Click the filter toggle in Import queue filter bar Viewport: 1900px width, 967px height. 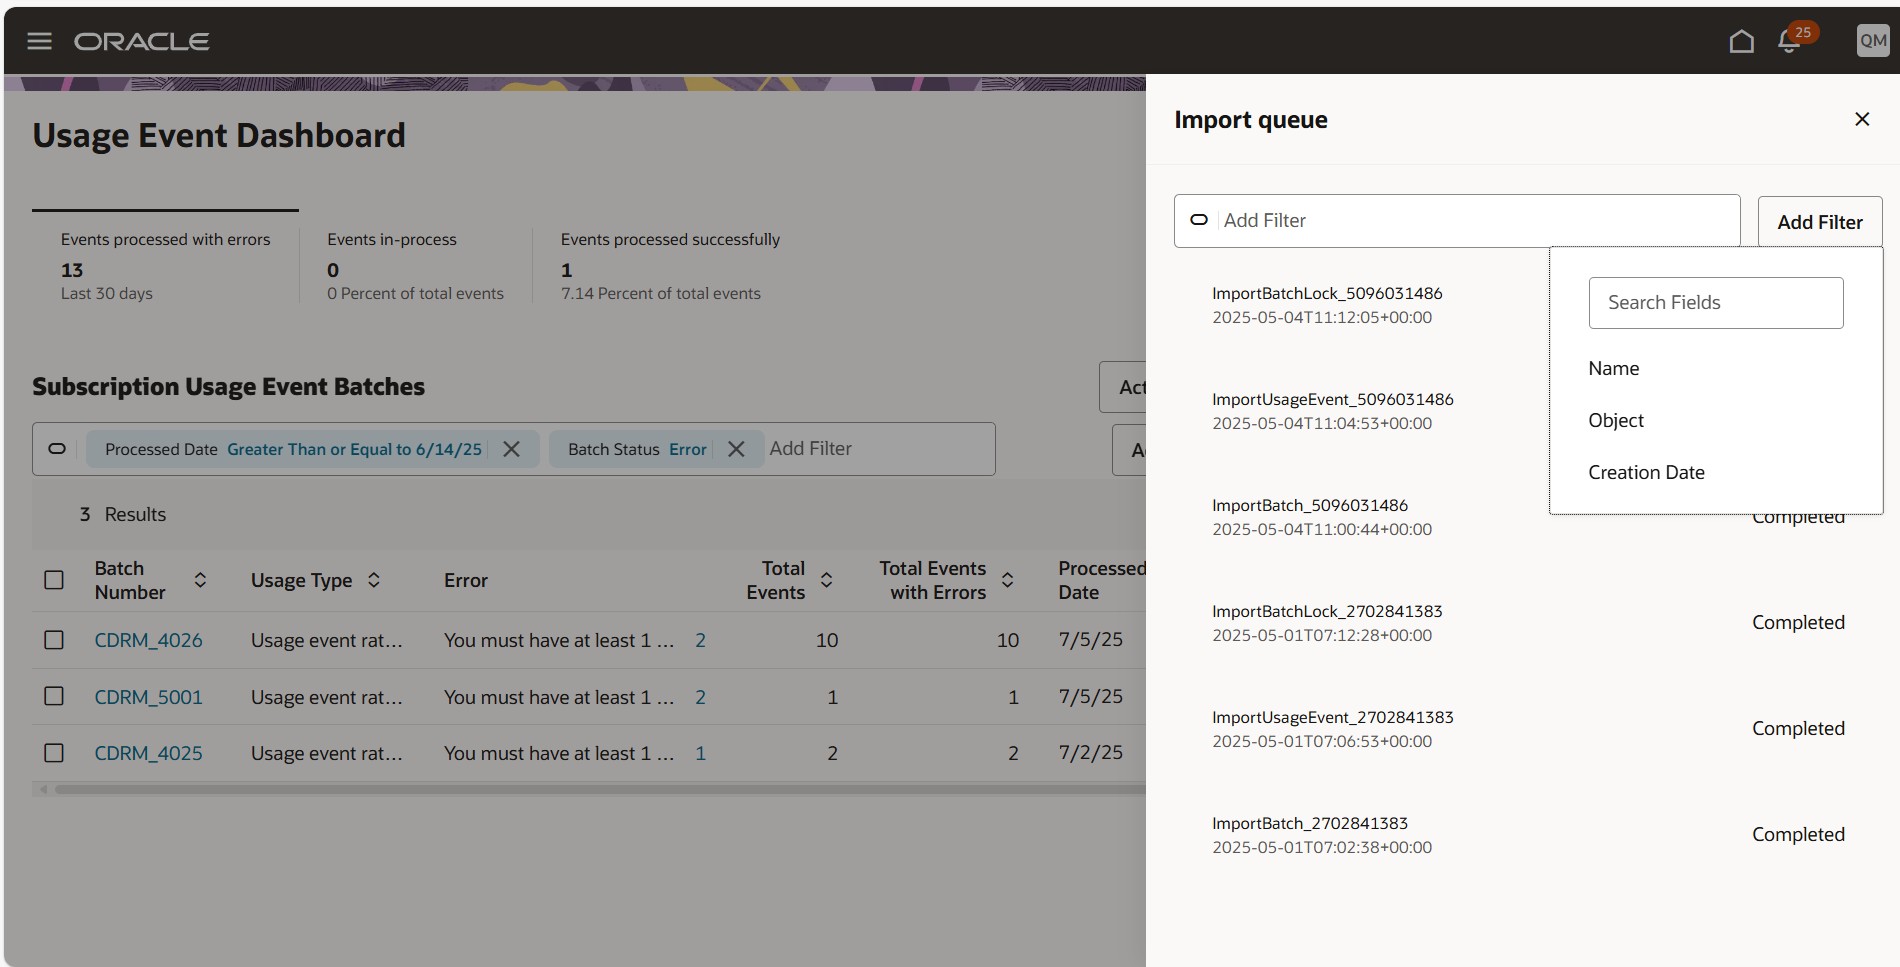pyautogui.click(x=1198, y=220)
